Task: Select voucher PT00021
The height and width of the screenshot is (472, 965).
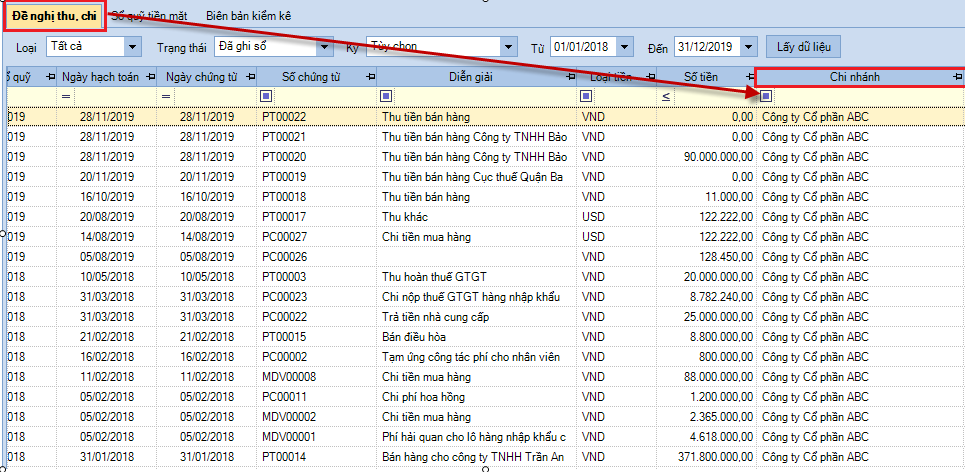Action: click(x=284, y=137)
